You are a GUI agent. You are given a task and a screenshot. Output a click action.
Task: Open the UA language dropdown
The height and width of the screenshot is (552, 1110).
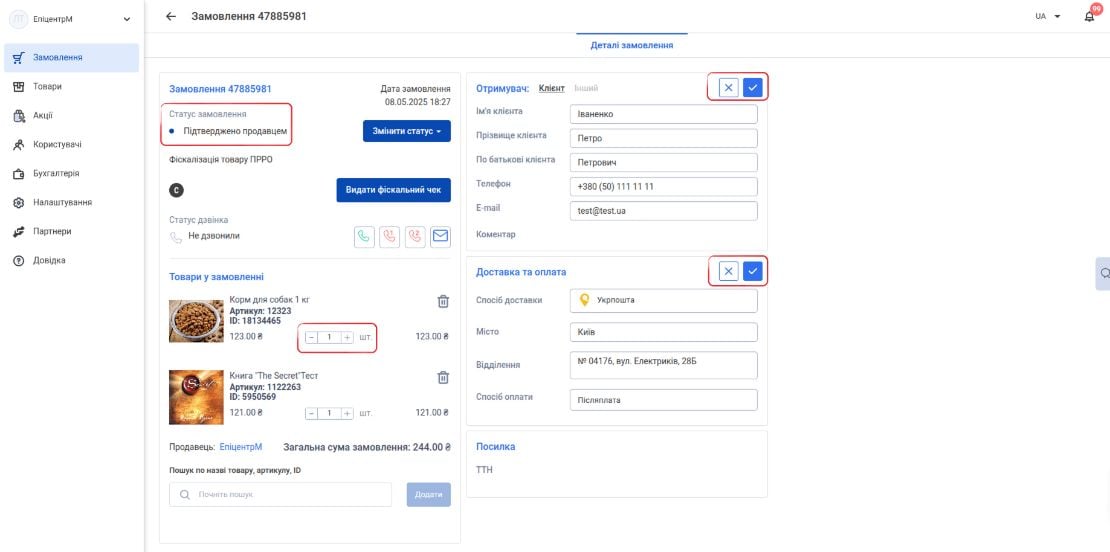1048,16
